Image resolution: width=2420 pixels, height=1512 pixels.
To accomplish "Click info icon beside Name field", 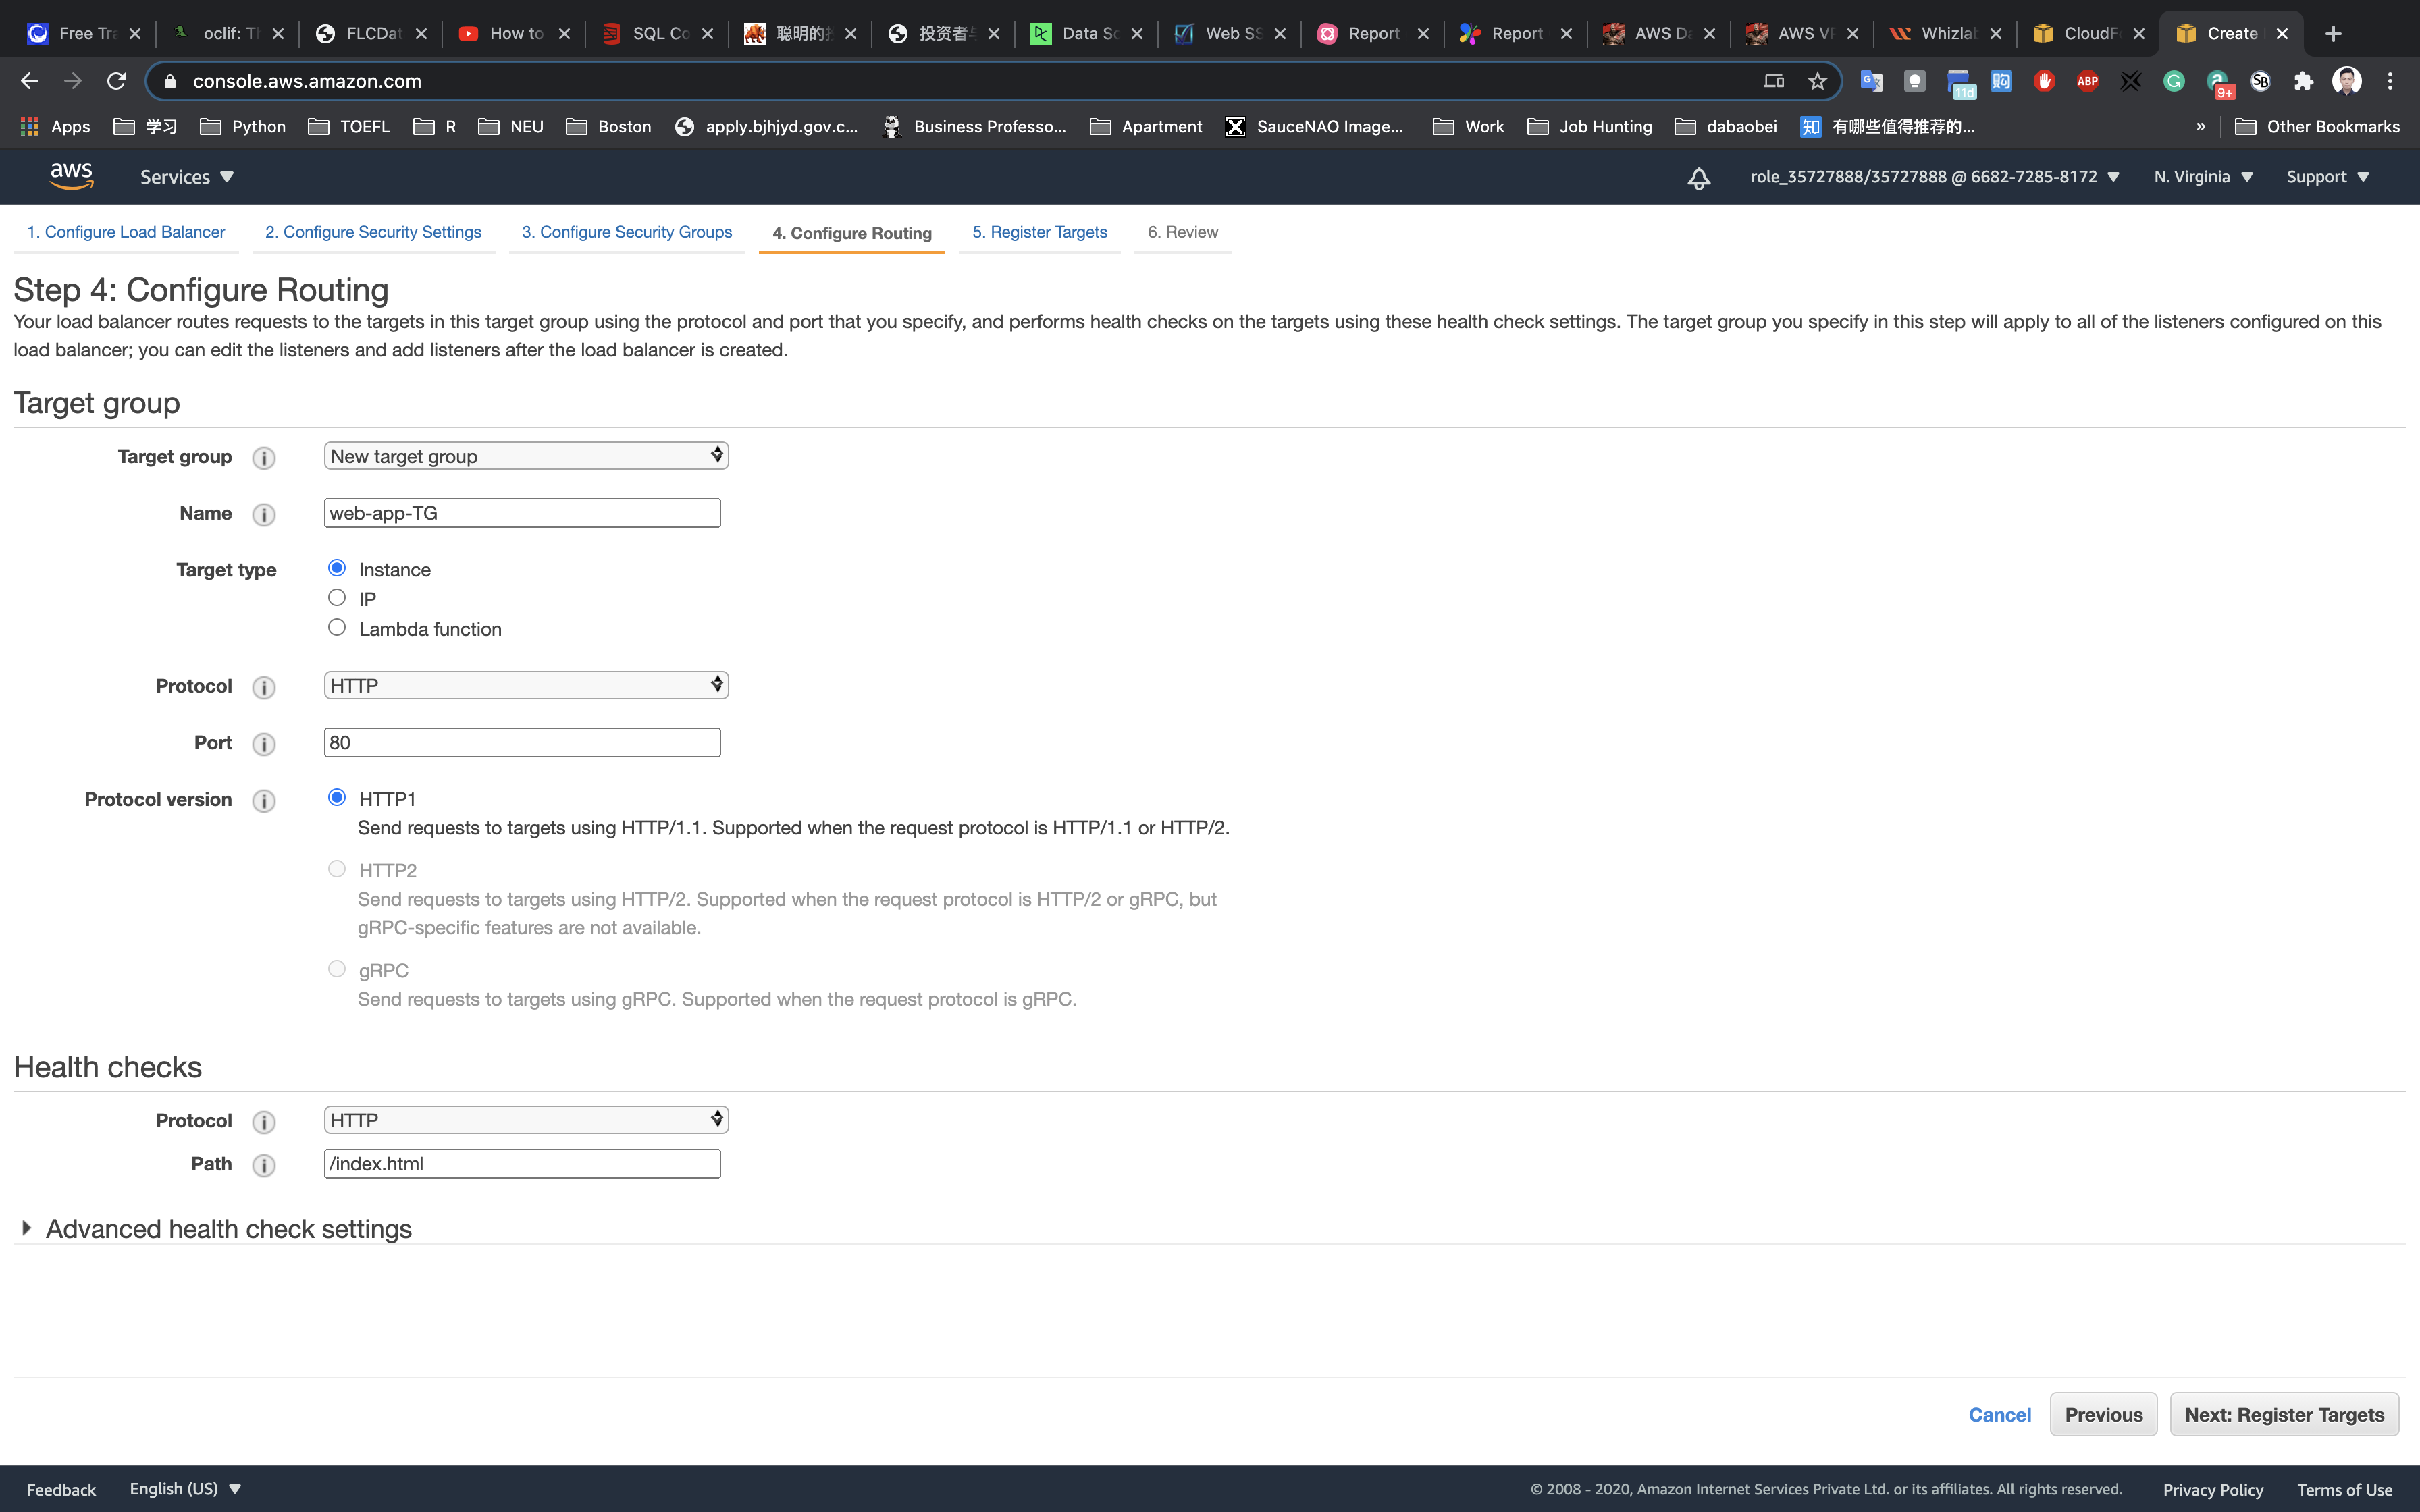I will click(x=264, y=515).
